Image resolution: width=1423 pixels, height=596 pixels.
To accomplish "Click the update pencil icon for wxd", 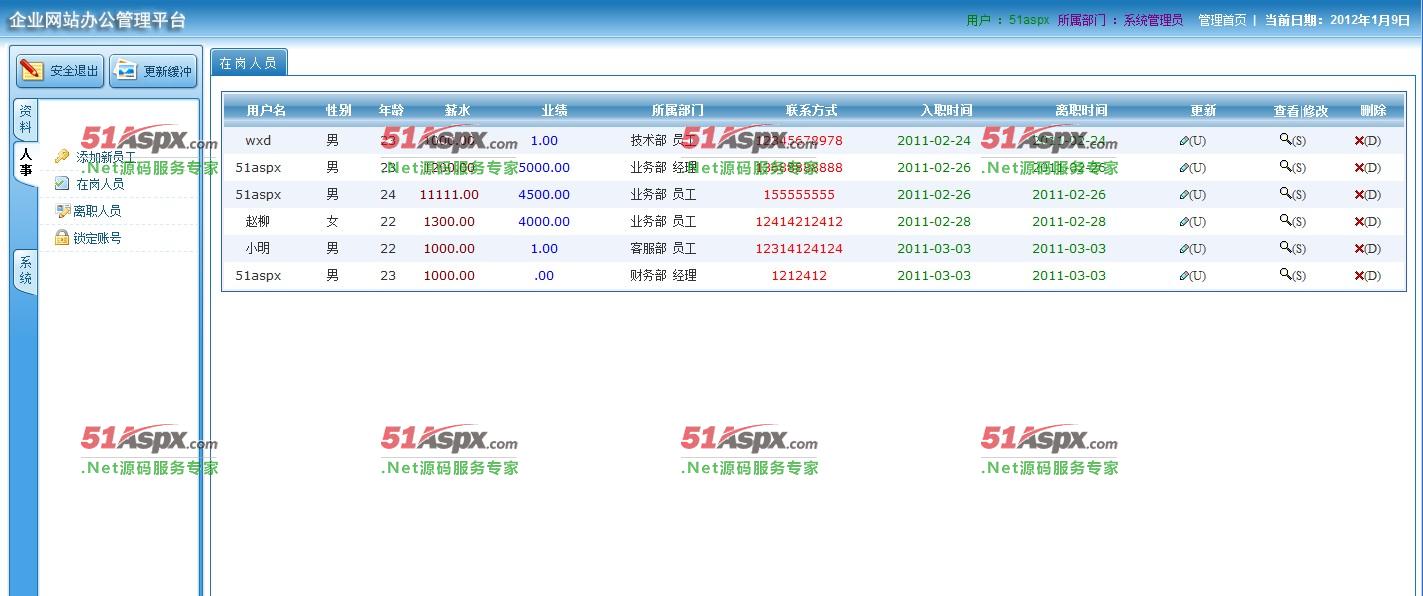I will [1185, 141].
